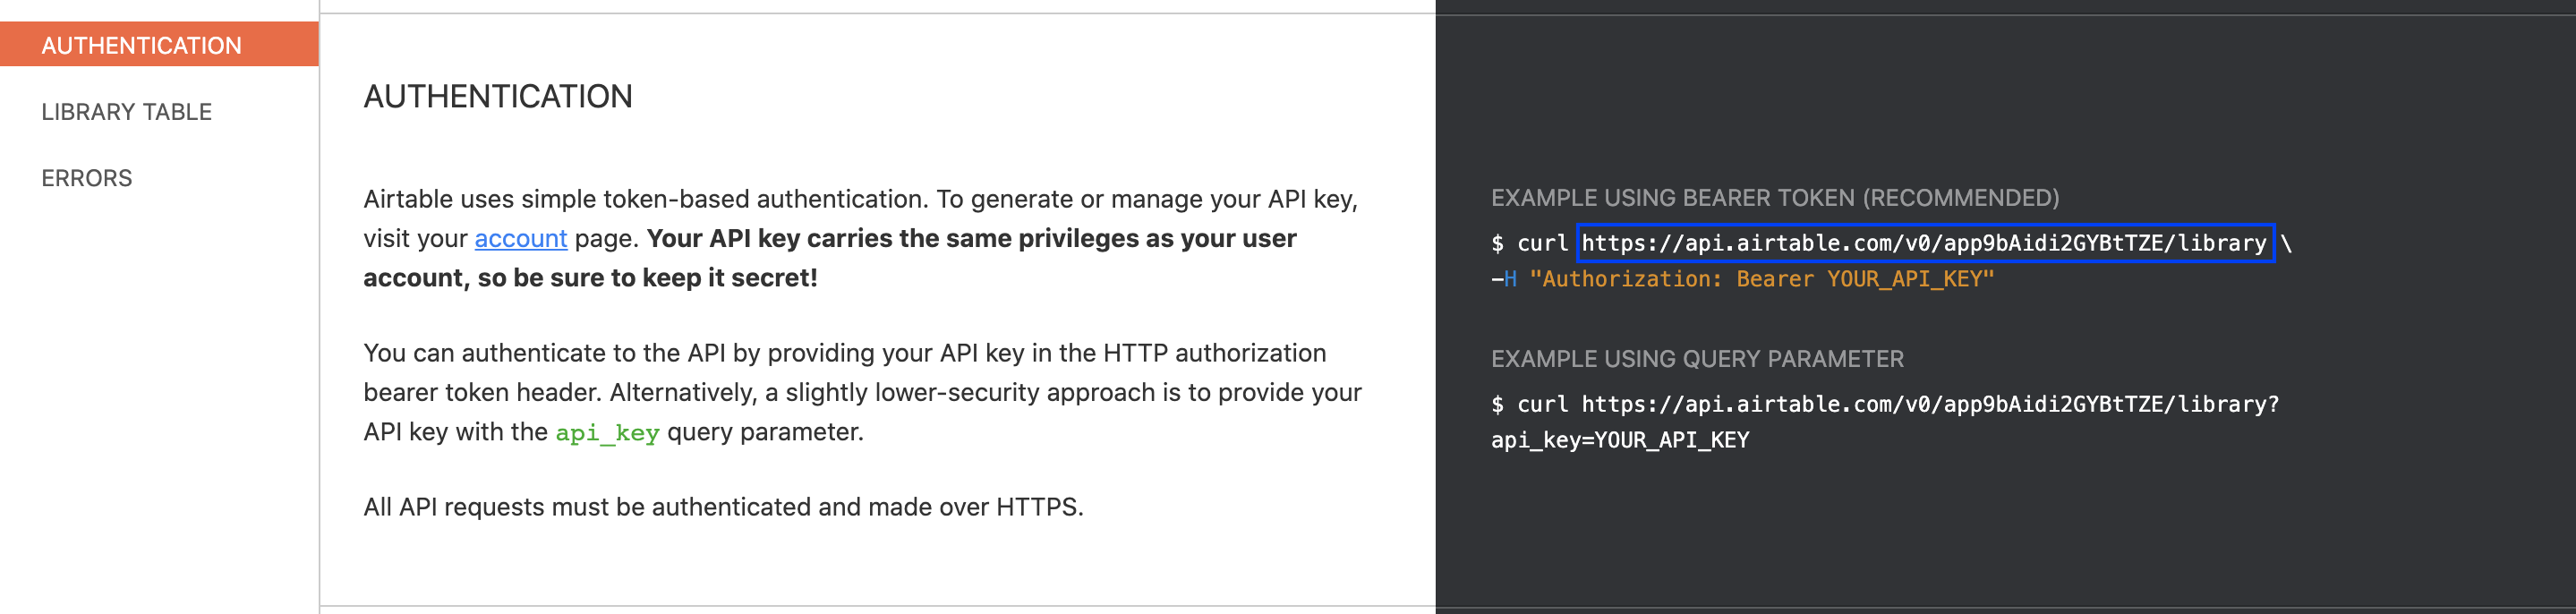Click the HTTPS requirement sentence

[723, 507]
